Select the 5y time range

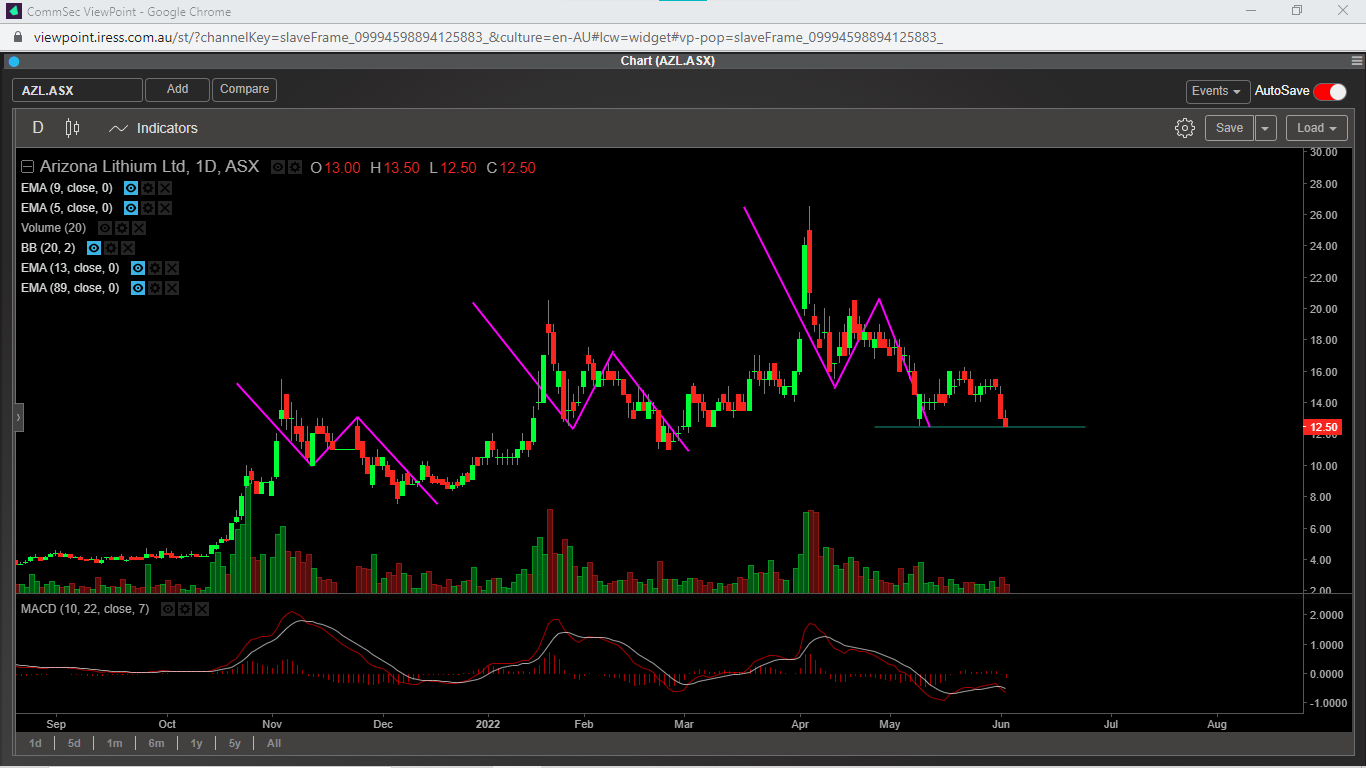click(x=234, y=743)
